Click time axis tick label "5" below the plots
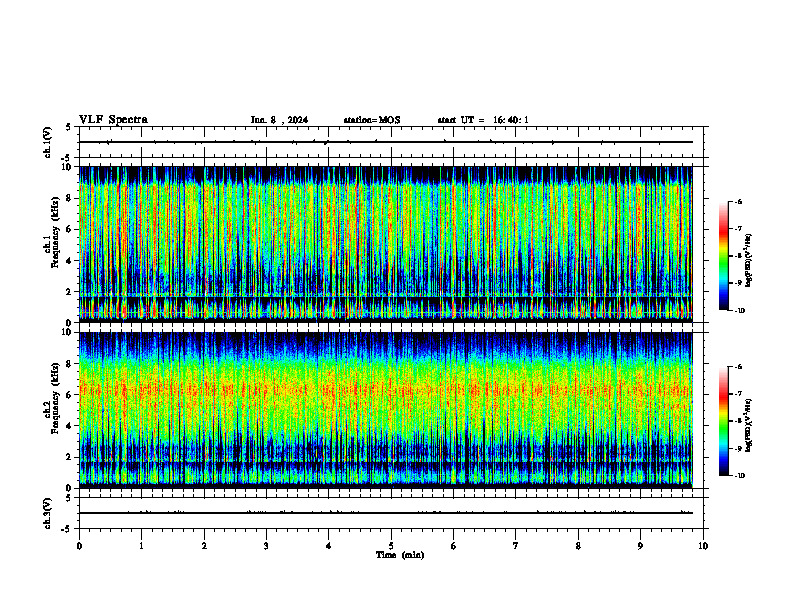The height and width of the screenshot is (612, 792). click(391, 546)
